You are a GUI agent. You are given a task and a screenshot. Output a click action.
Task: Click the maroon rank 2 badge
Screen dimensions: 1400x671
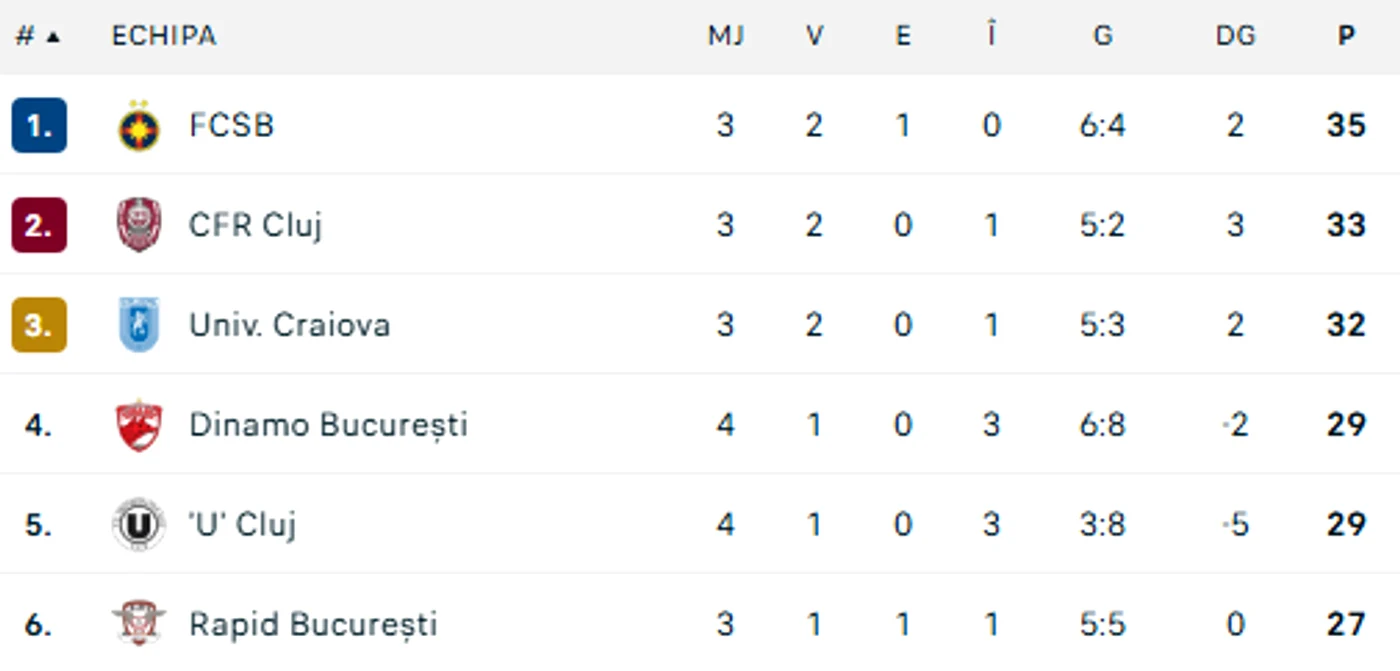pos(39,225)
